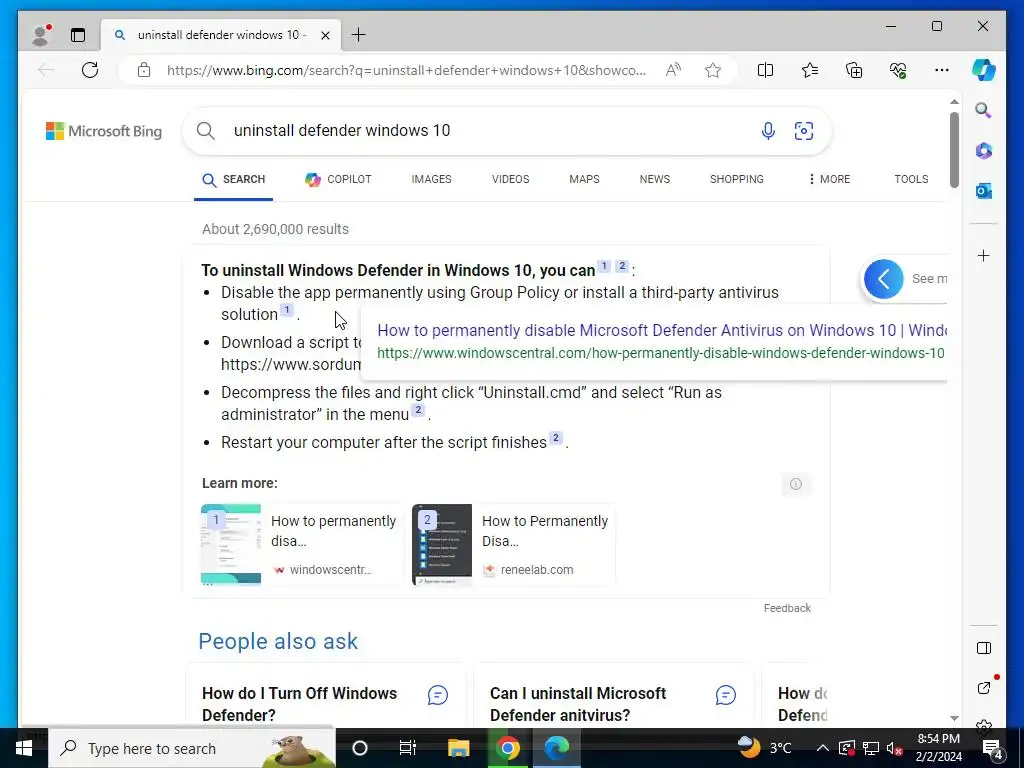Screen dimensions: 1024x768
Task: Open the TOOLS menu
Action: (x=911, y=179)
